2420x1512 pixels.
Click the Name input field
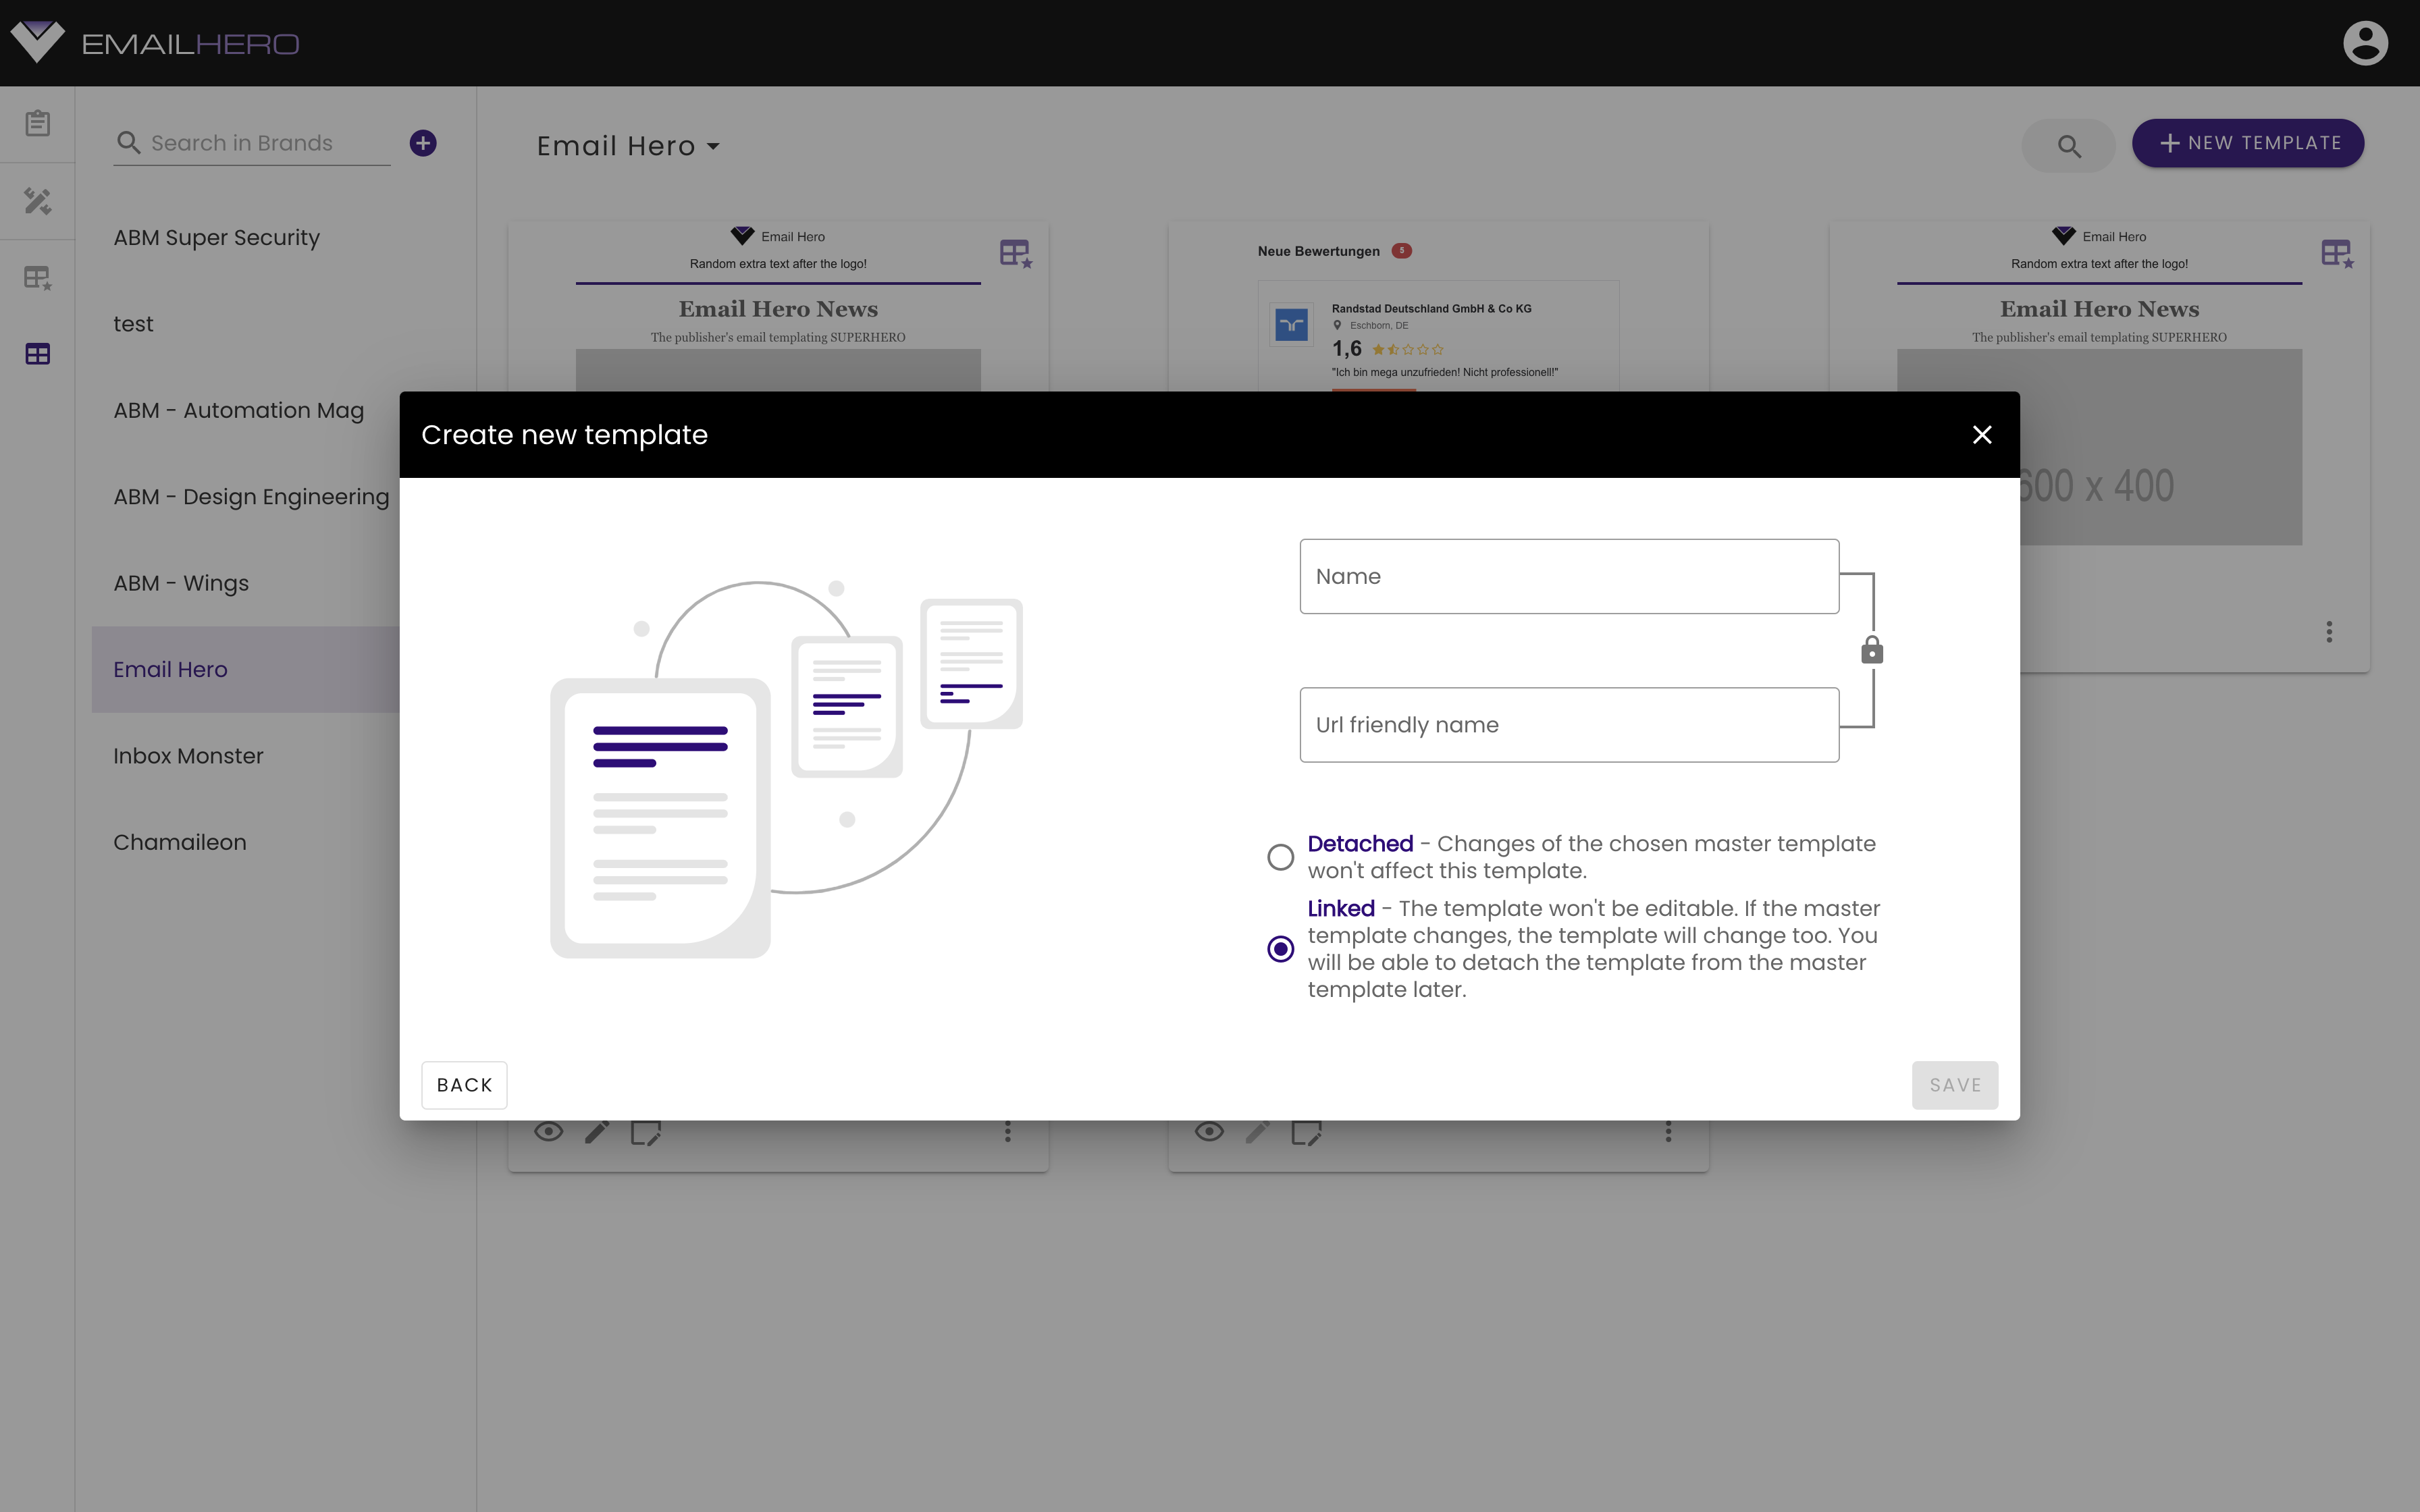pyautogui.click(x=1568, y=575)
